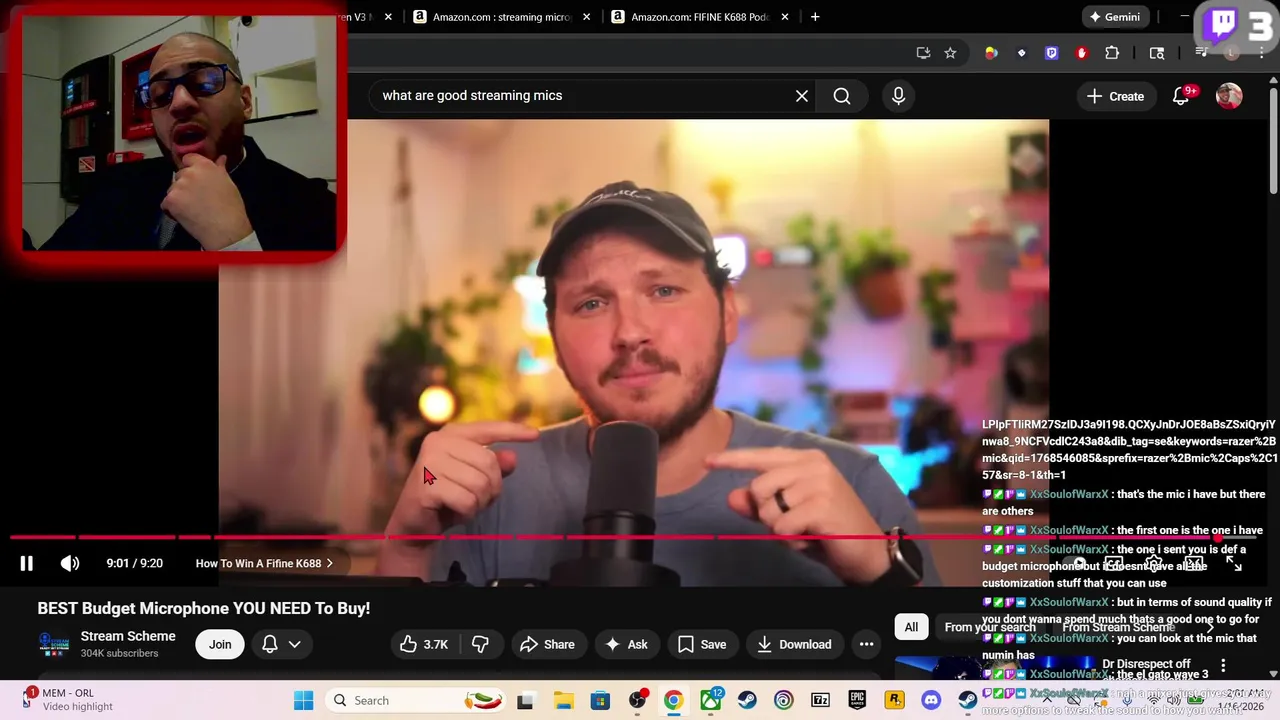Enter fullscreen from the player controls

coord(1234,564)
